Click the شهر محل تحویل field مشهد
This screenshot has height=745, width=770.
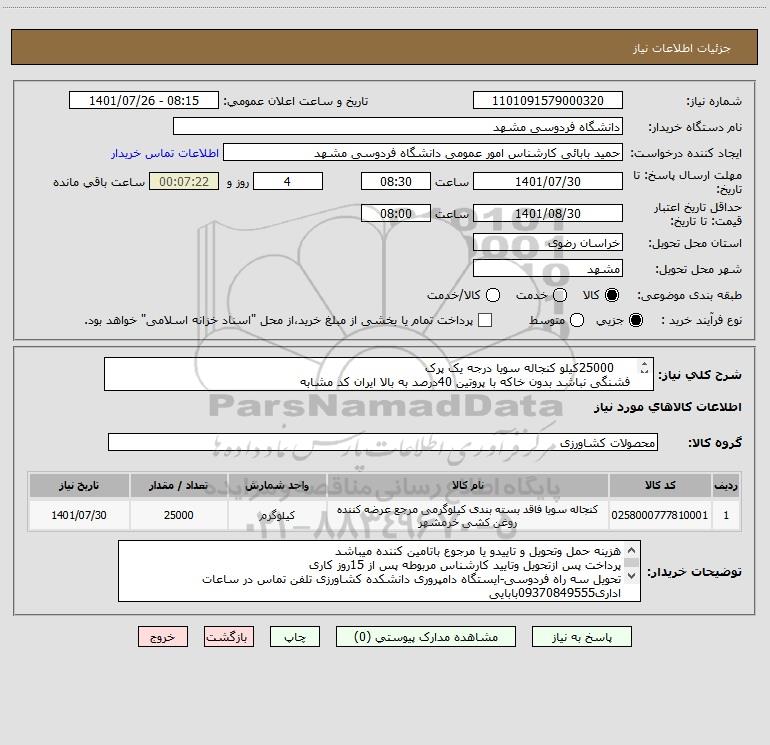point(548,269)
